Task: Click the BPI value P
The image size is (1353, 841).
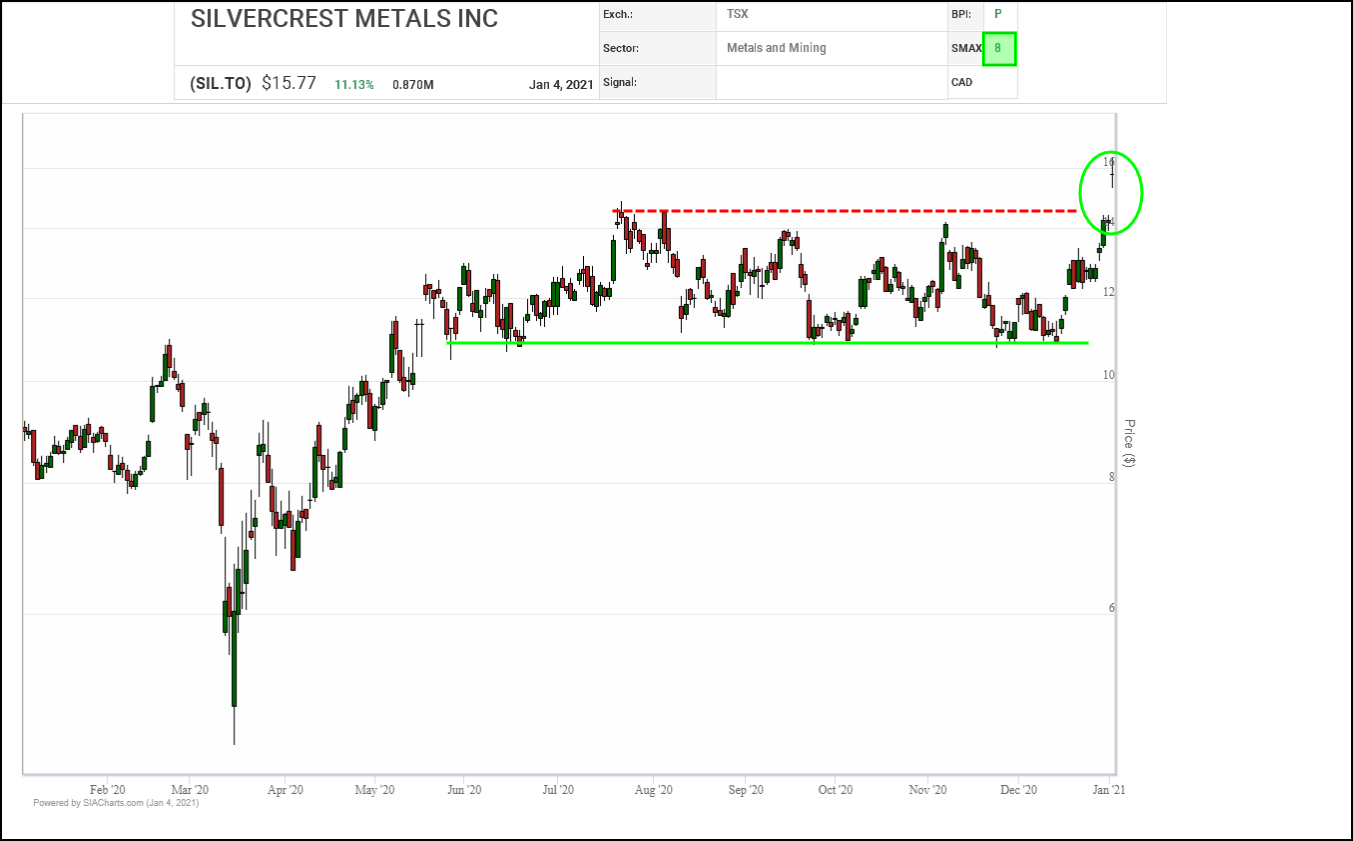Action: 997,14
